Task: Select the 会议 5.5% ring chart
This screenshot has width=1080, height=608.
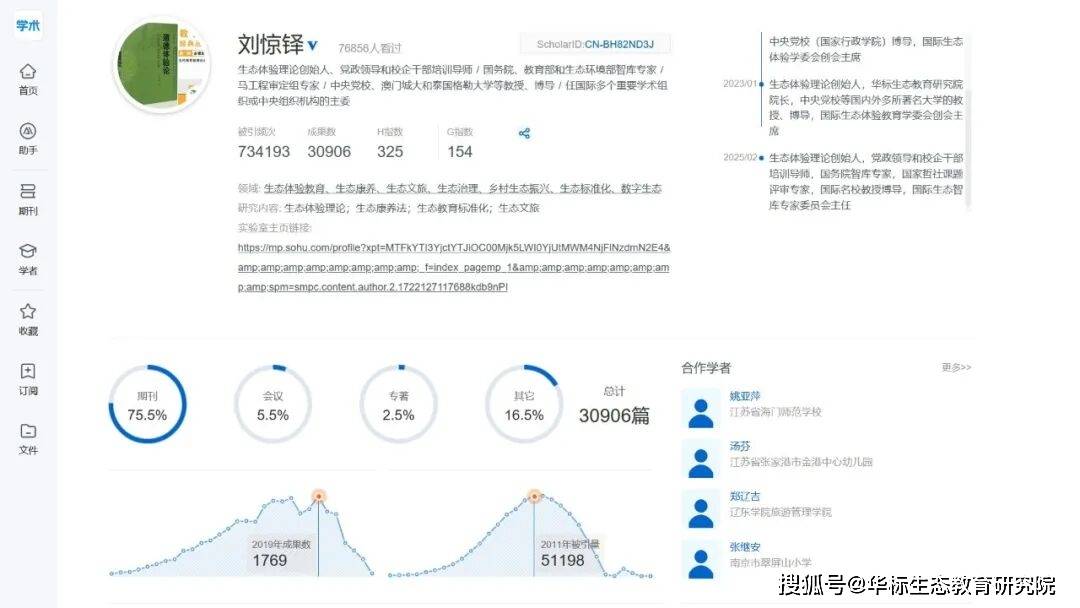Action: [x=272, y=404]
